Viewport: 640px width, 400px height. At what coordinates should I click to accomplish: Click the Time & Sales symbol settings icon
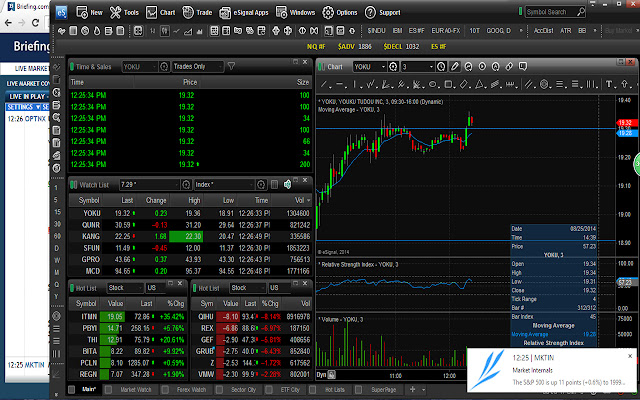[164, 66]
